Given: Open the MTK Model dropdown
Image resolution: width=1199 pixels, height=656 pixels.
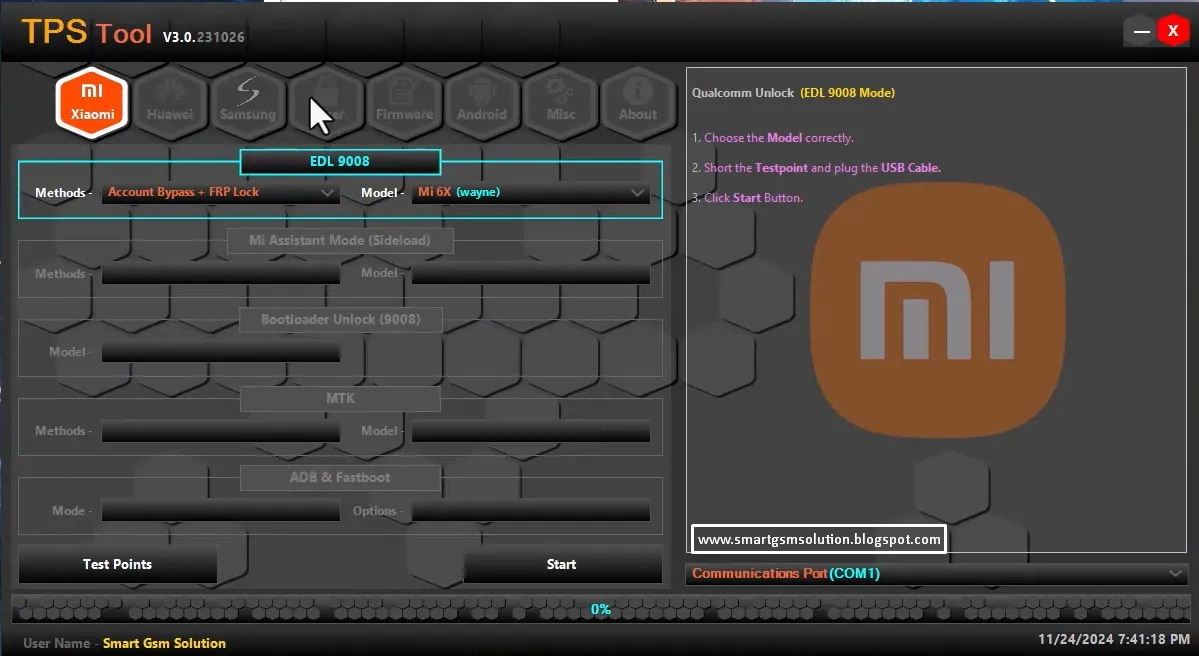Looking at the screenshot, I should tap(531, 431).
